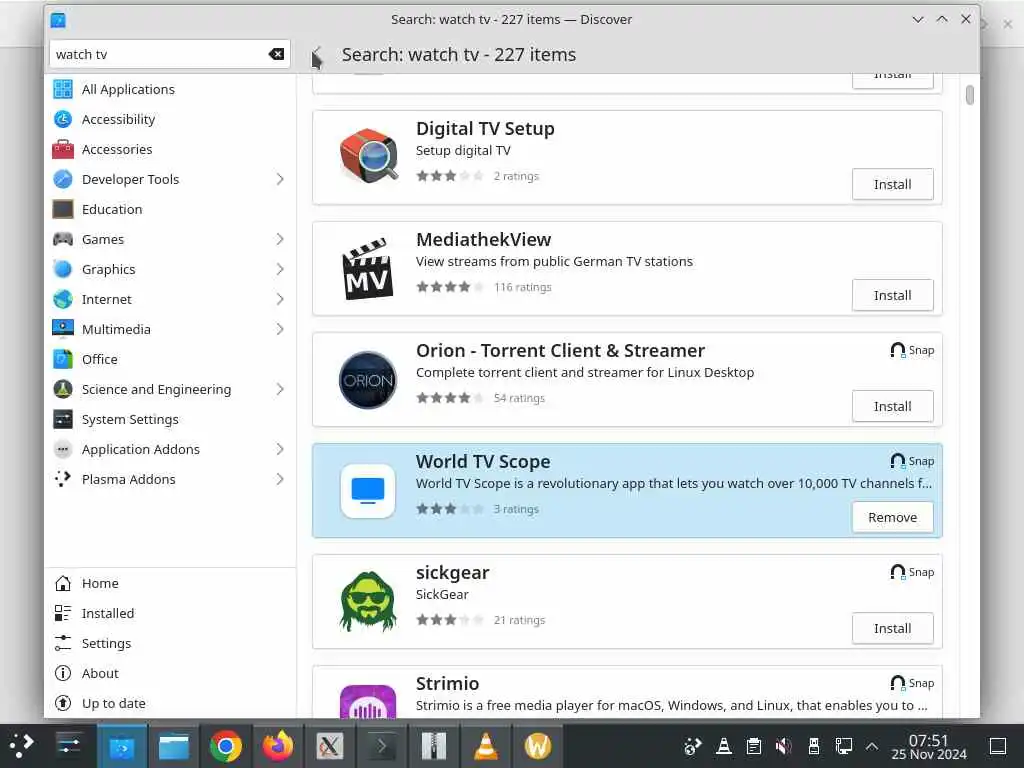
Task: Click the Graphics category icon
Action: pyautogui.click(x=63, y=269)
